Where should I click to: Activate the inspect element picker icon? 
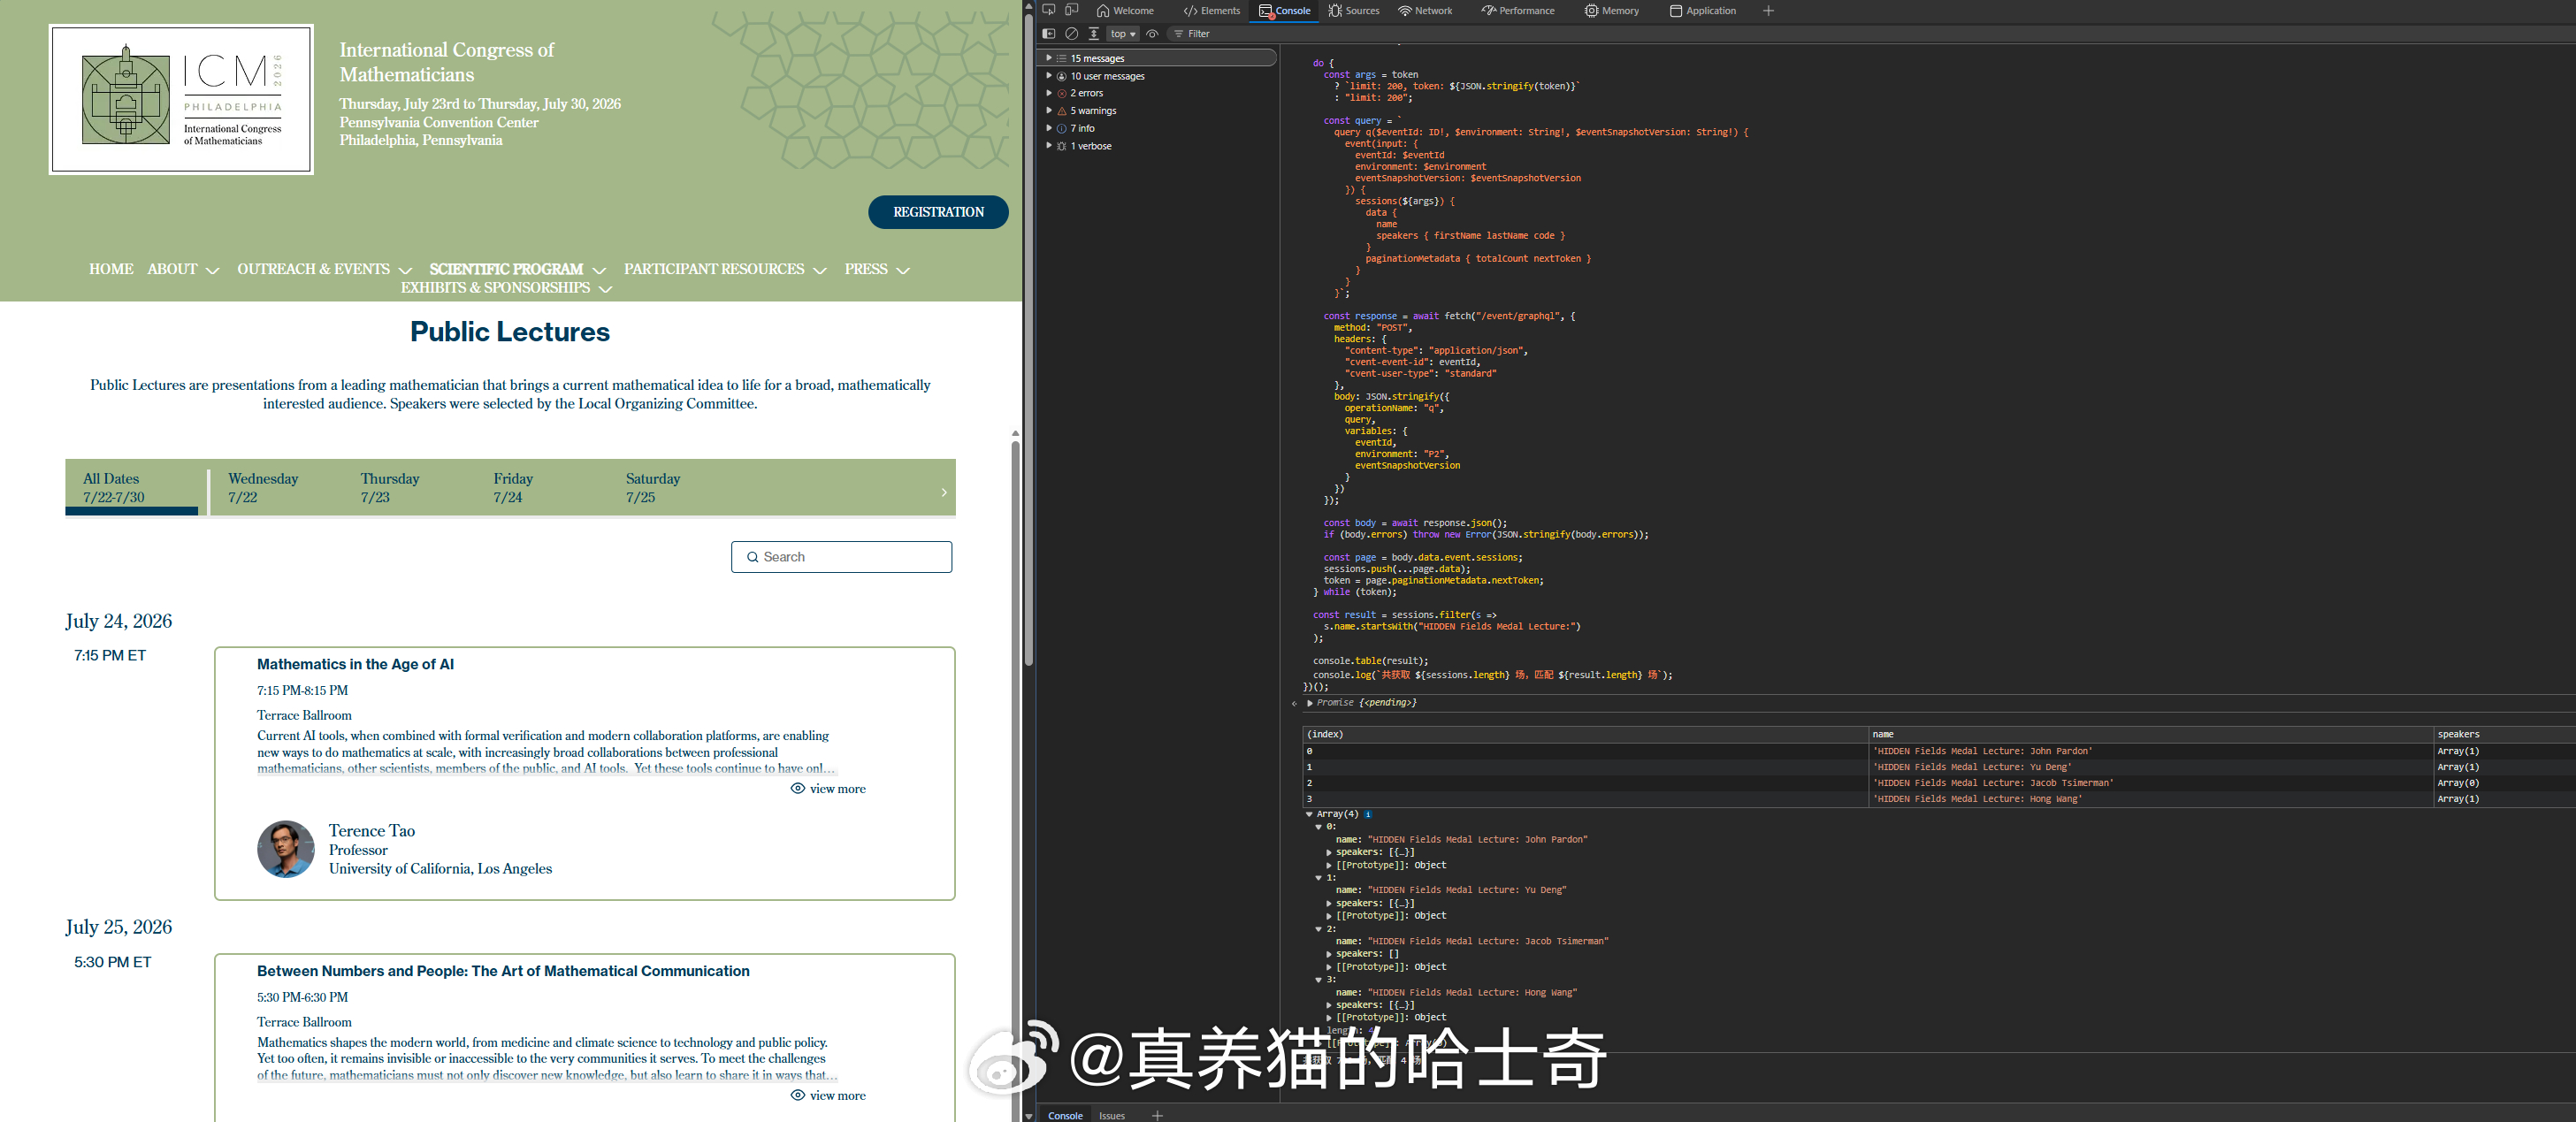tap(1048, 10)
